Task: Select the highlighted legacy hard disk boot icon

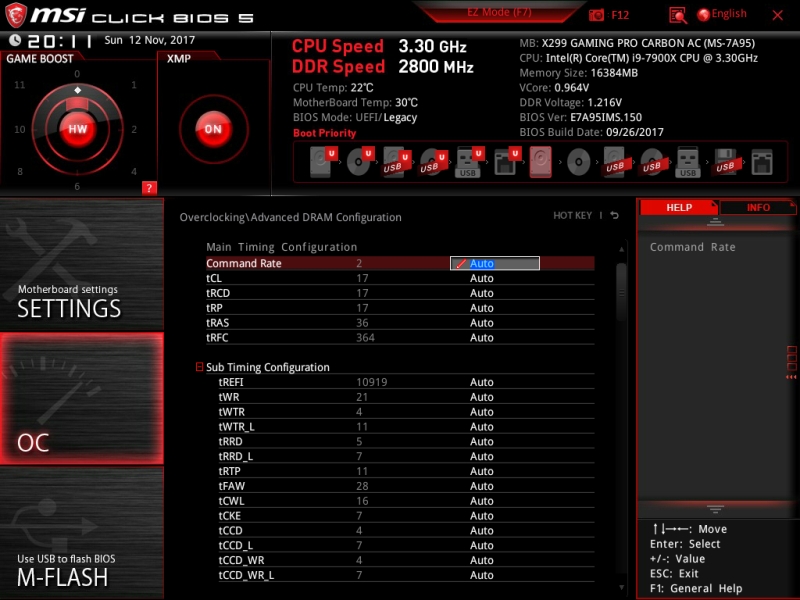Action: (x=540, y=162)
